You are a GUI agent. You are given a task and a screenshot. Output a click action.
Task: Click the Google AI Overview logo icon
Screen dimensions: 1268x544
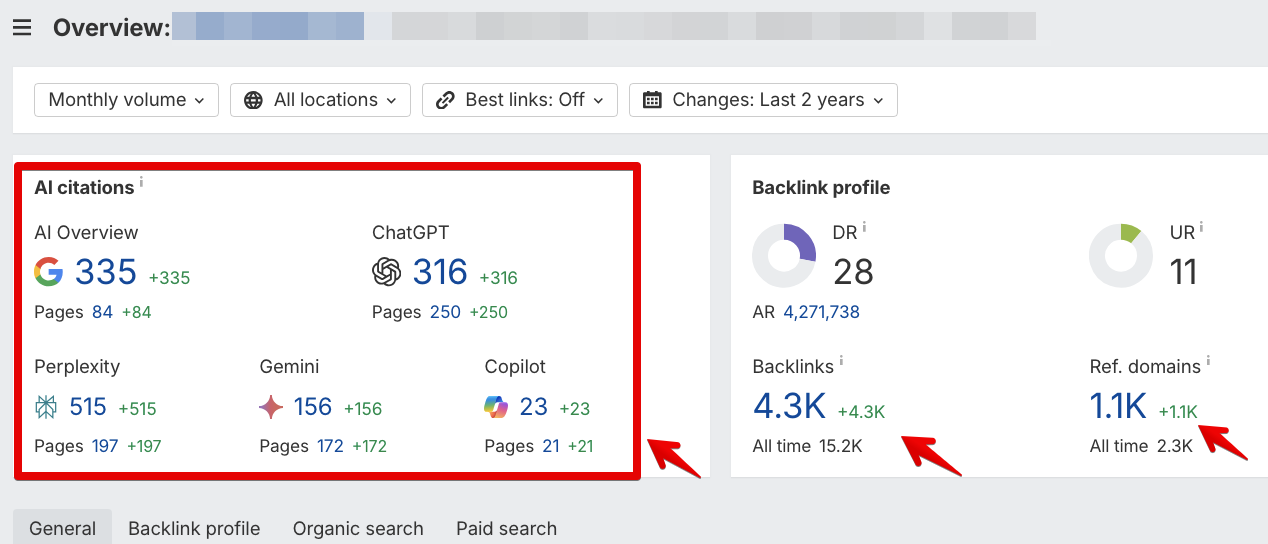(x=48, y=272)
